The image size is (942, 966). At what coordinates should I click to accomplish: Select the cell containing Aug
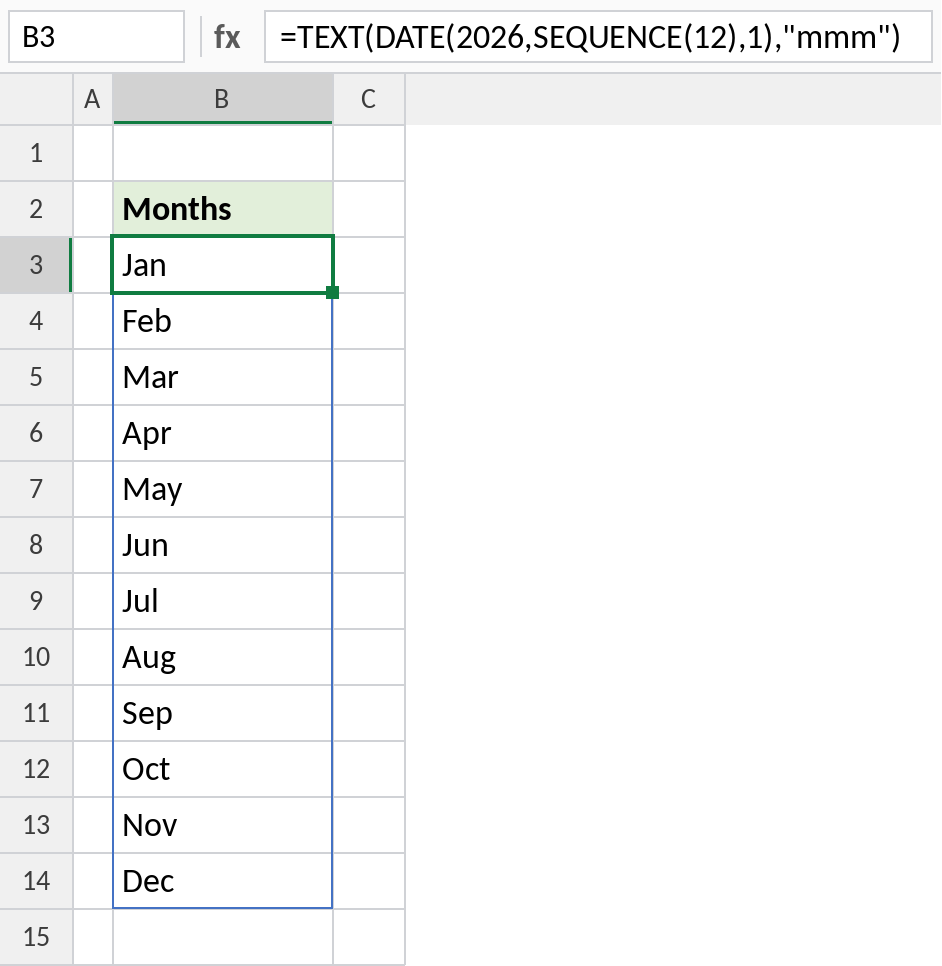coord(222,657)
